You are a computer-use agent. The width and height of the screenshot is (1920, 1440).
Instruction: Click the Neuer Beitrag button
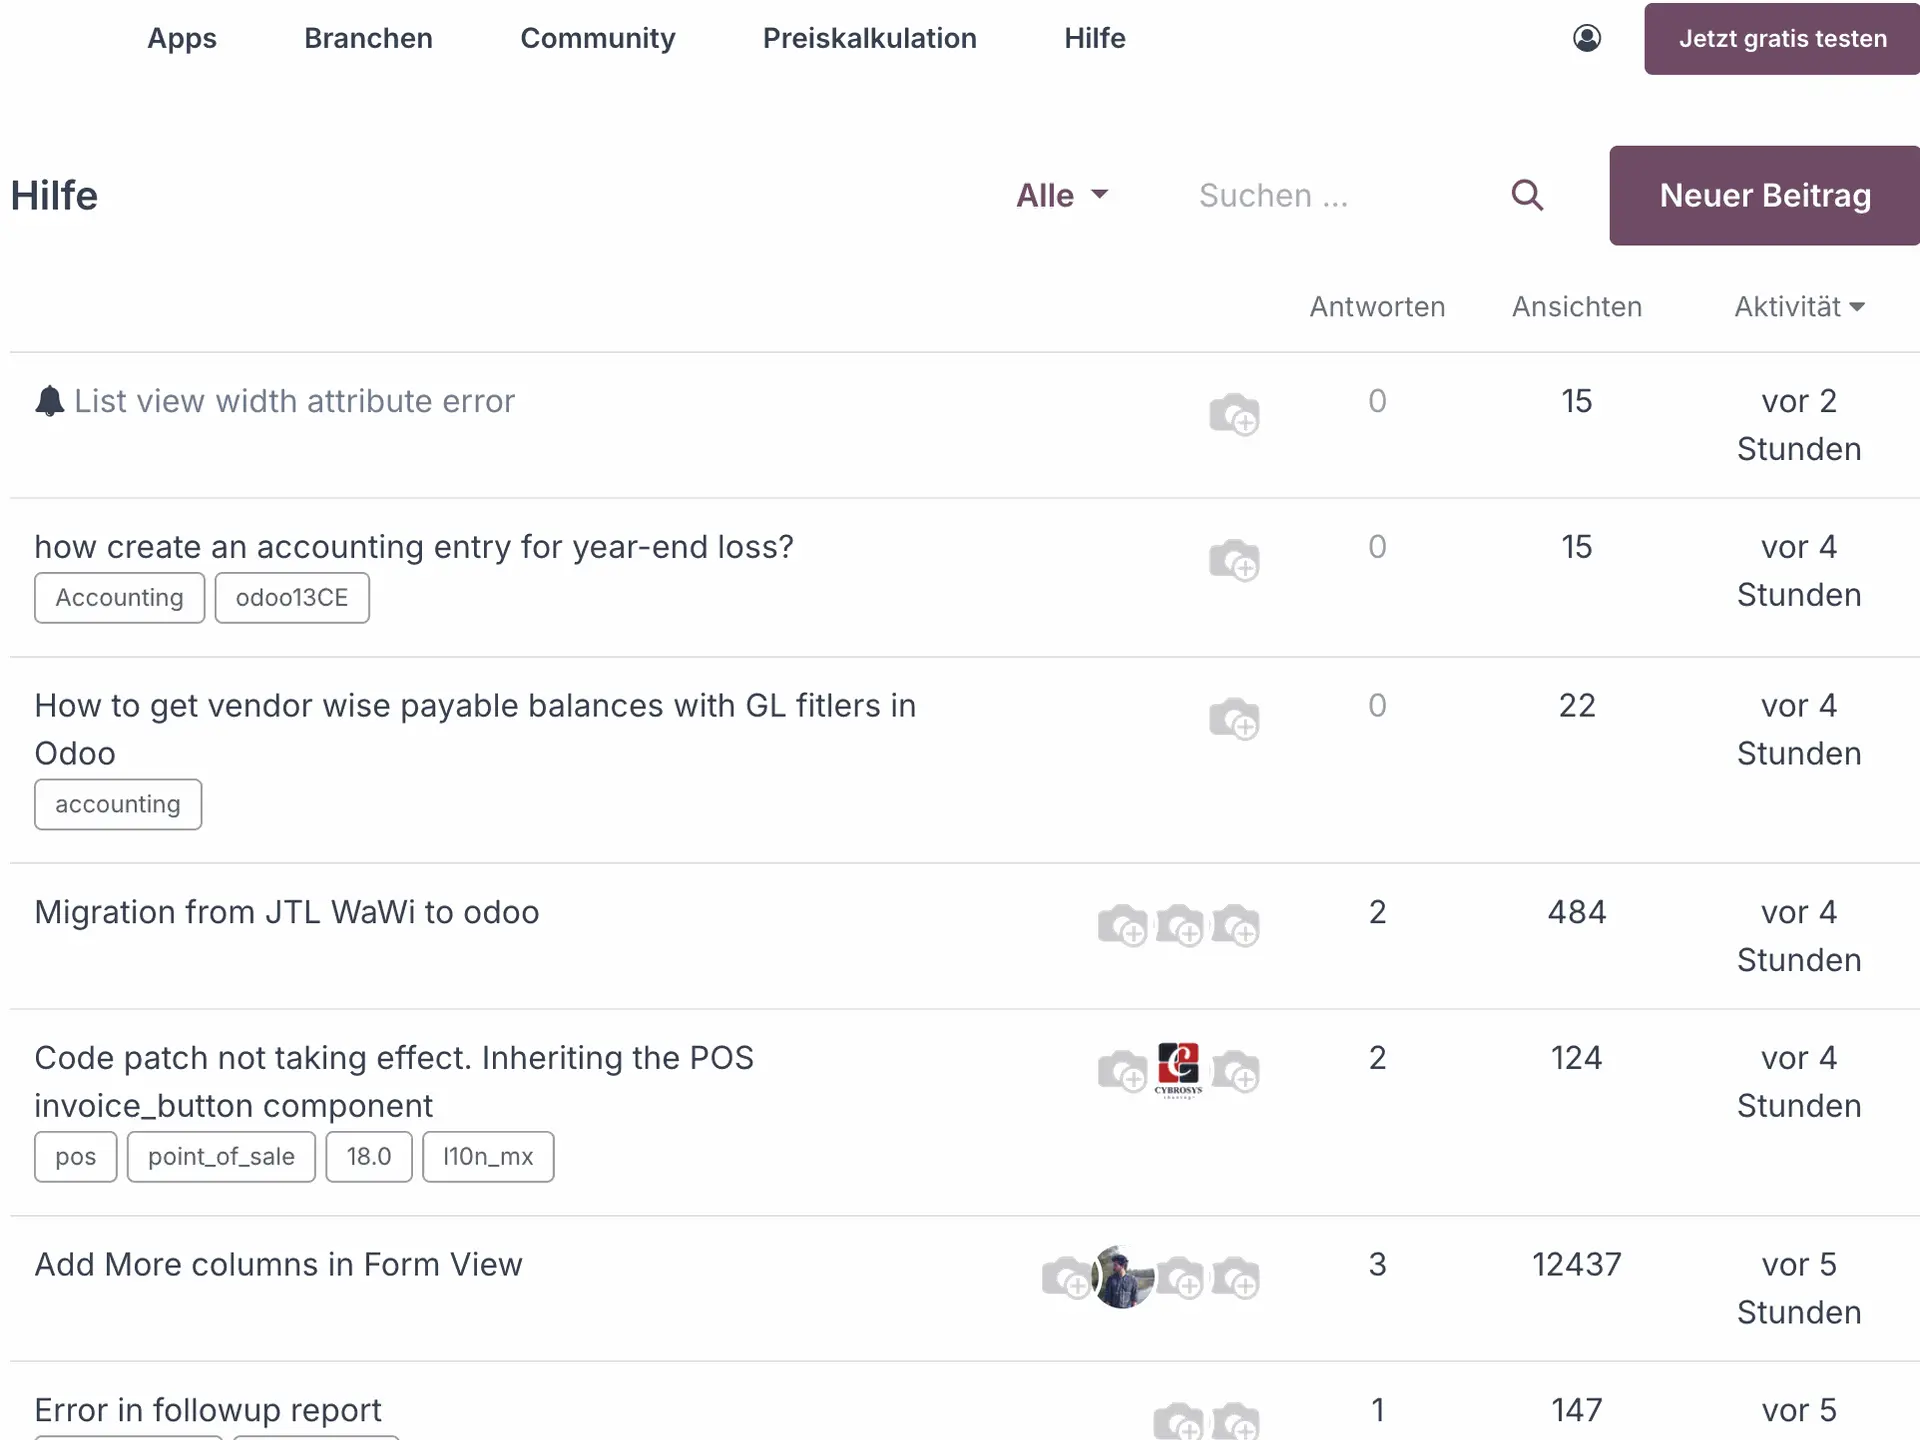1763,195
